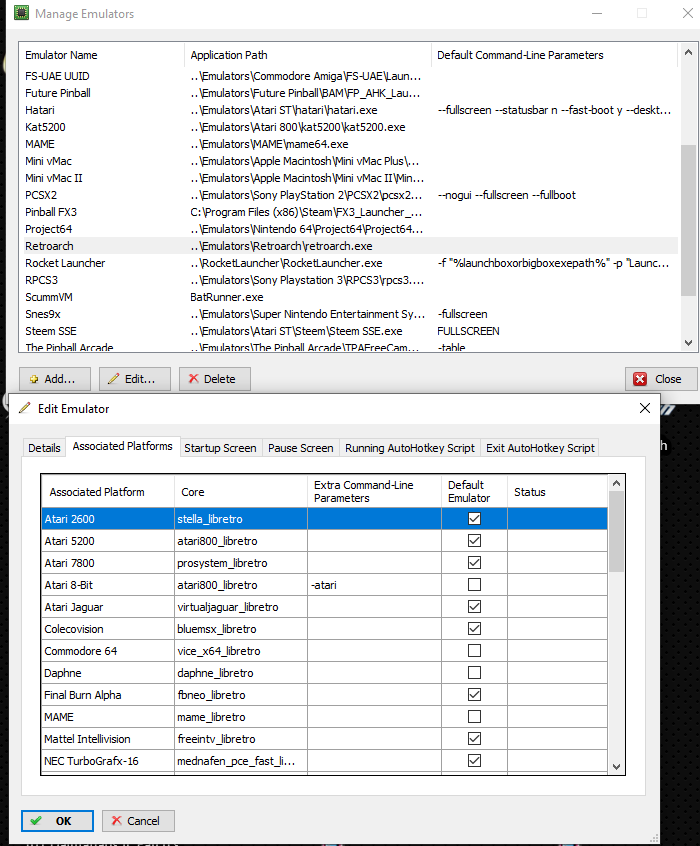Click emulator list scroll up arrow
Image resolution: width=700 pixels, height=846 pixels.
pyautogui.click(x=688, y=52)
